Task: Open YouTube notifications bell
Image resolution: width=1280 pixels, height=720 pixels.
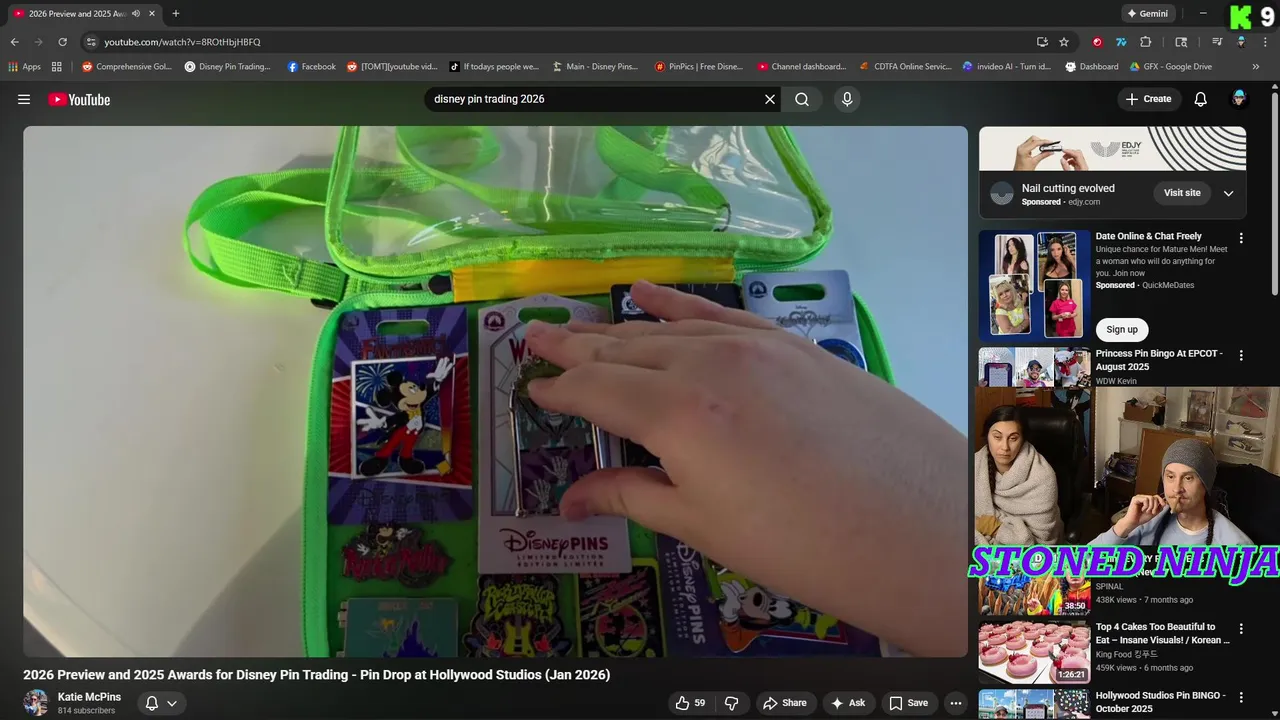Action: click(x=1201, y=99)
